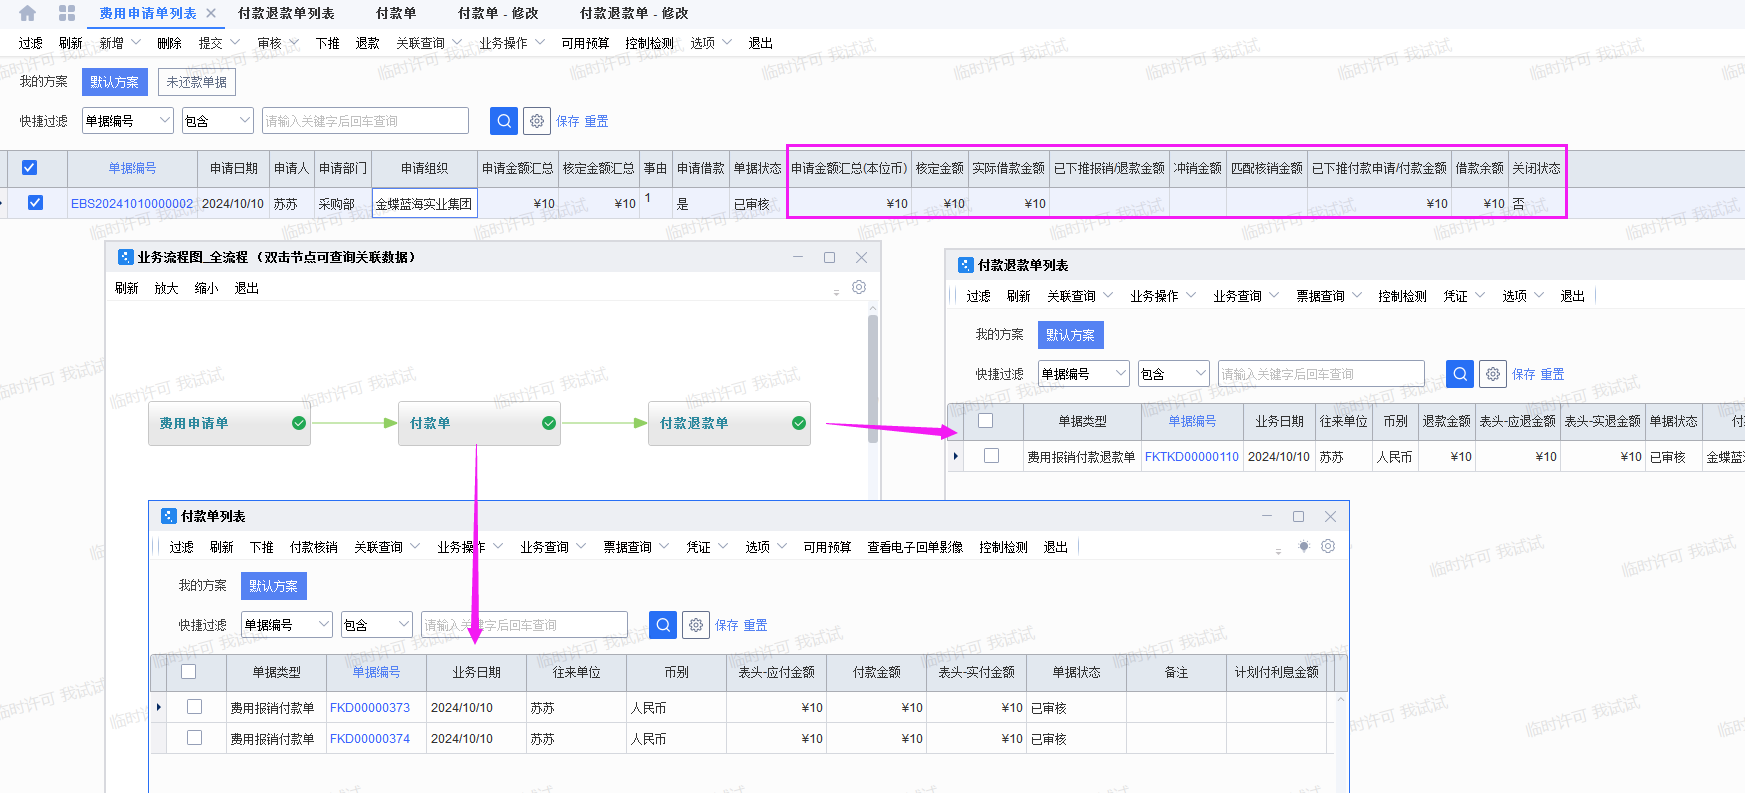Open document link FKD00000373

(370, 707)
